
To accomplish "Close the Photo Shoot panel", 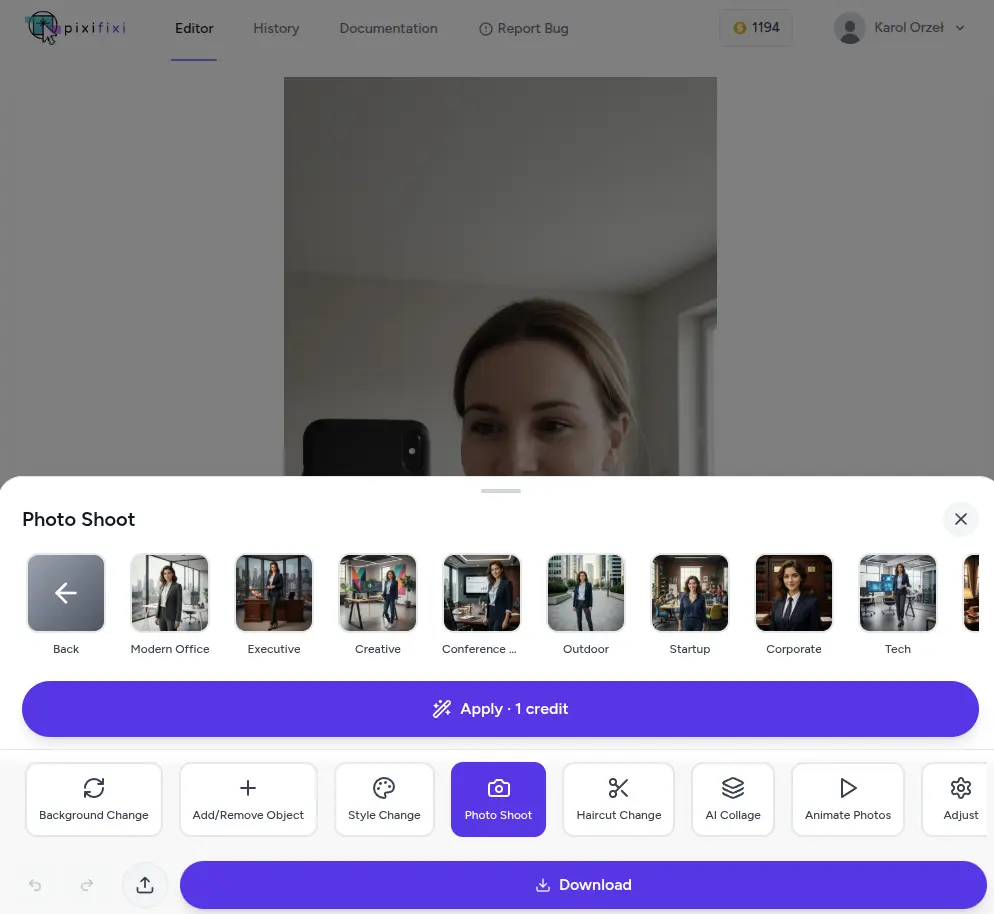I will (x=960, y=519).
